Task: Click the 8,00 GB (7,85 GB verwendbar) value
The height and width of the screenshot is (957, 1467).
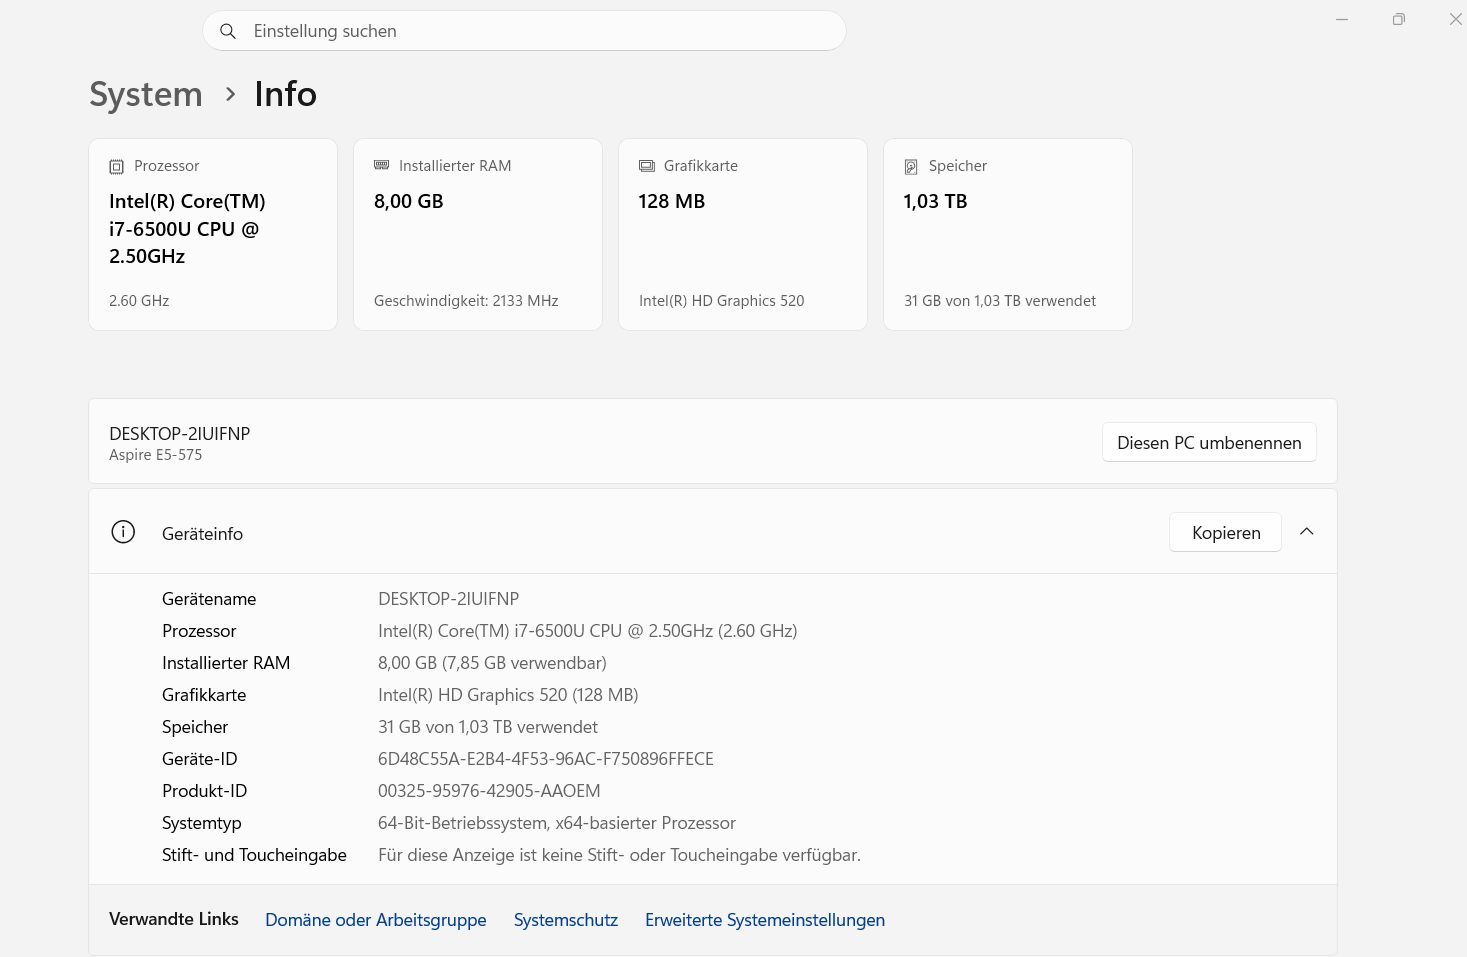Action: click(492, 663)
